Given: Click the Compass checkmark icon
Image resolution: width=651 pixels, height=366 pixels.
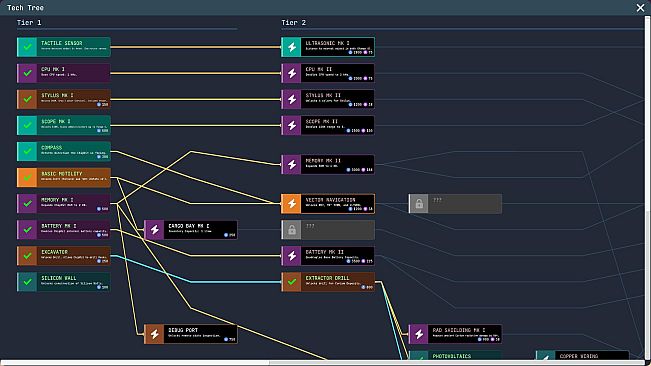Looking at the screenshot, I should [x=27, y=151].
